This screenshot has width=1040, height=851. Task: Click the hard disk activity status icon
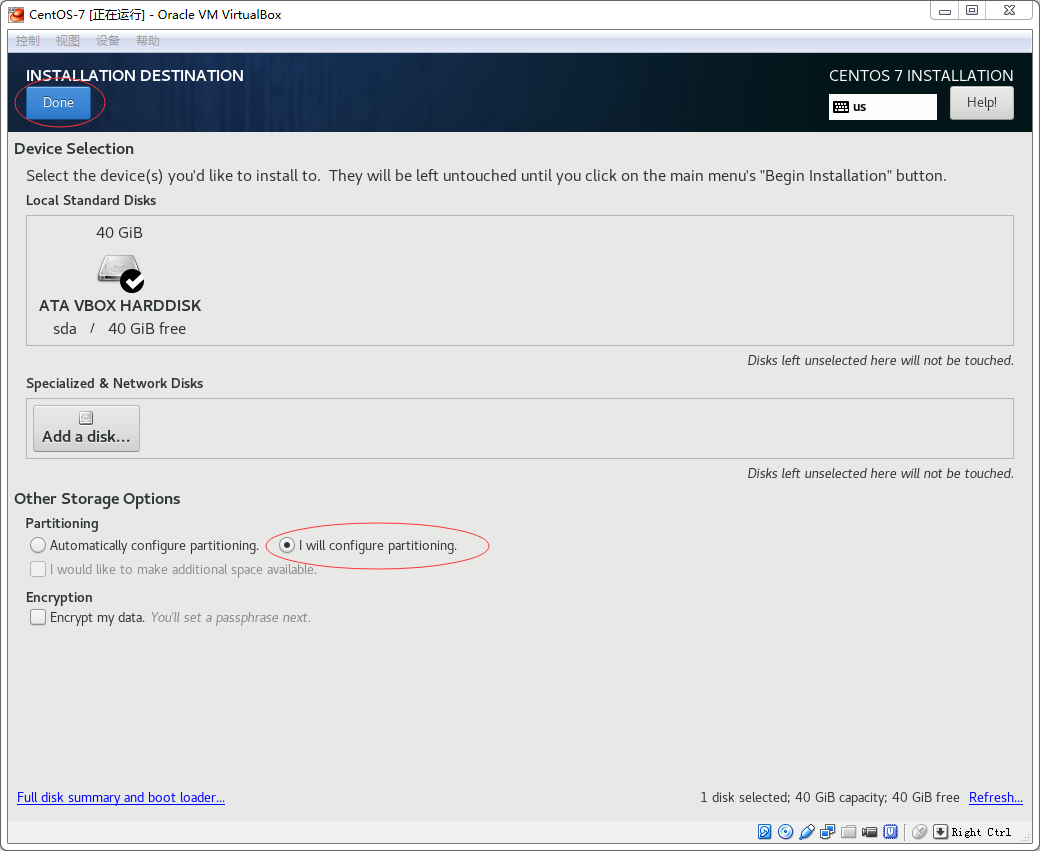tap(764, 832)
